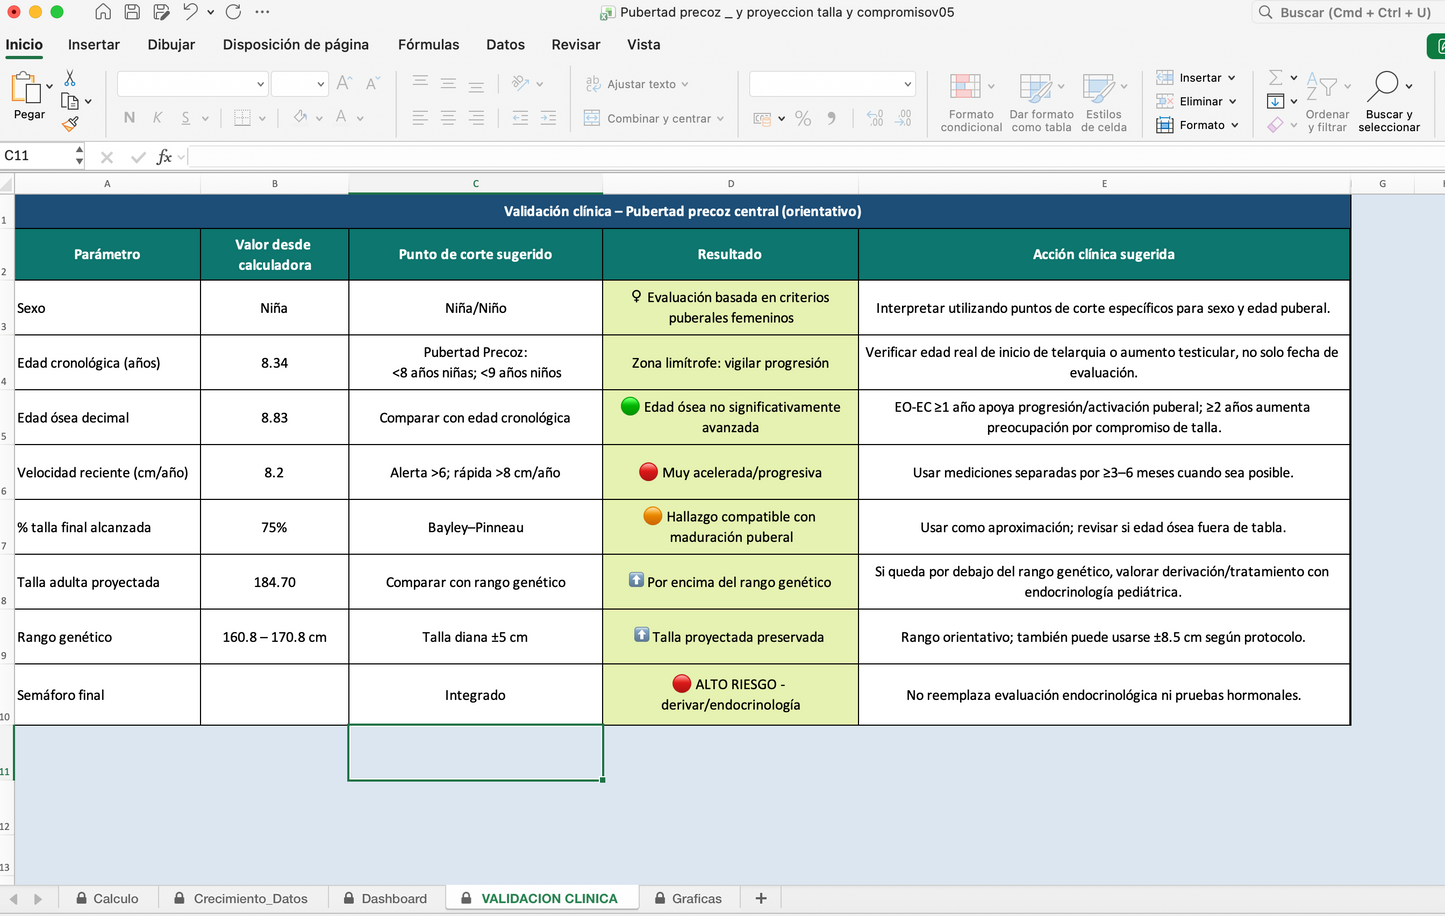
Task: Click the save icon in title bar
Action: point(132,12)
